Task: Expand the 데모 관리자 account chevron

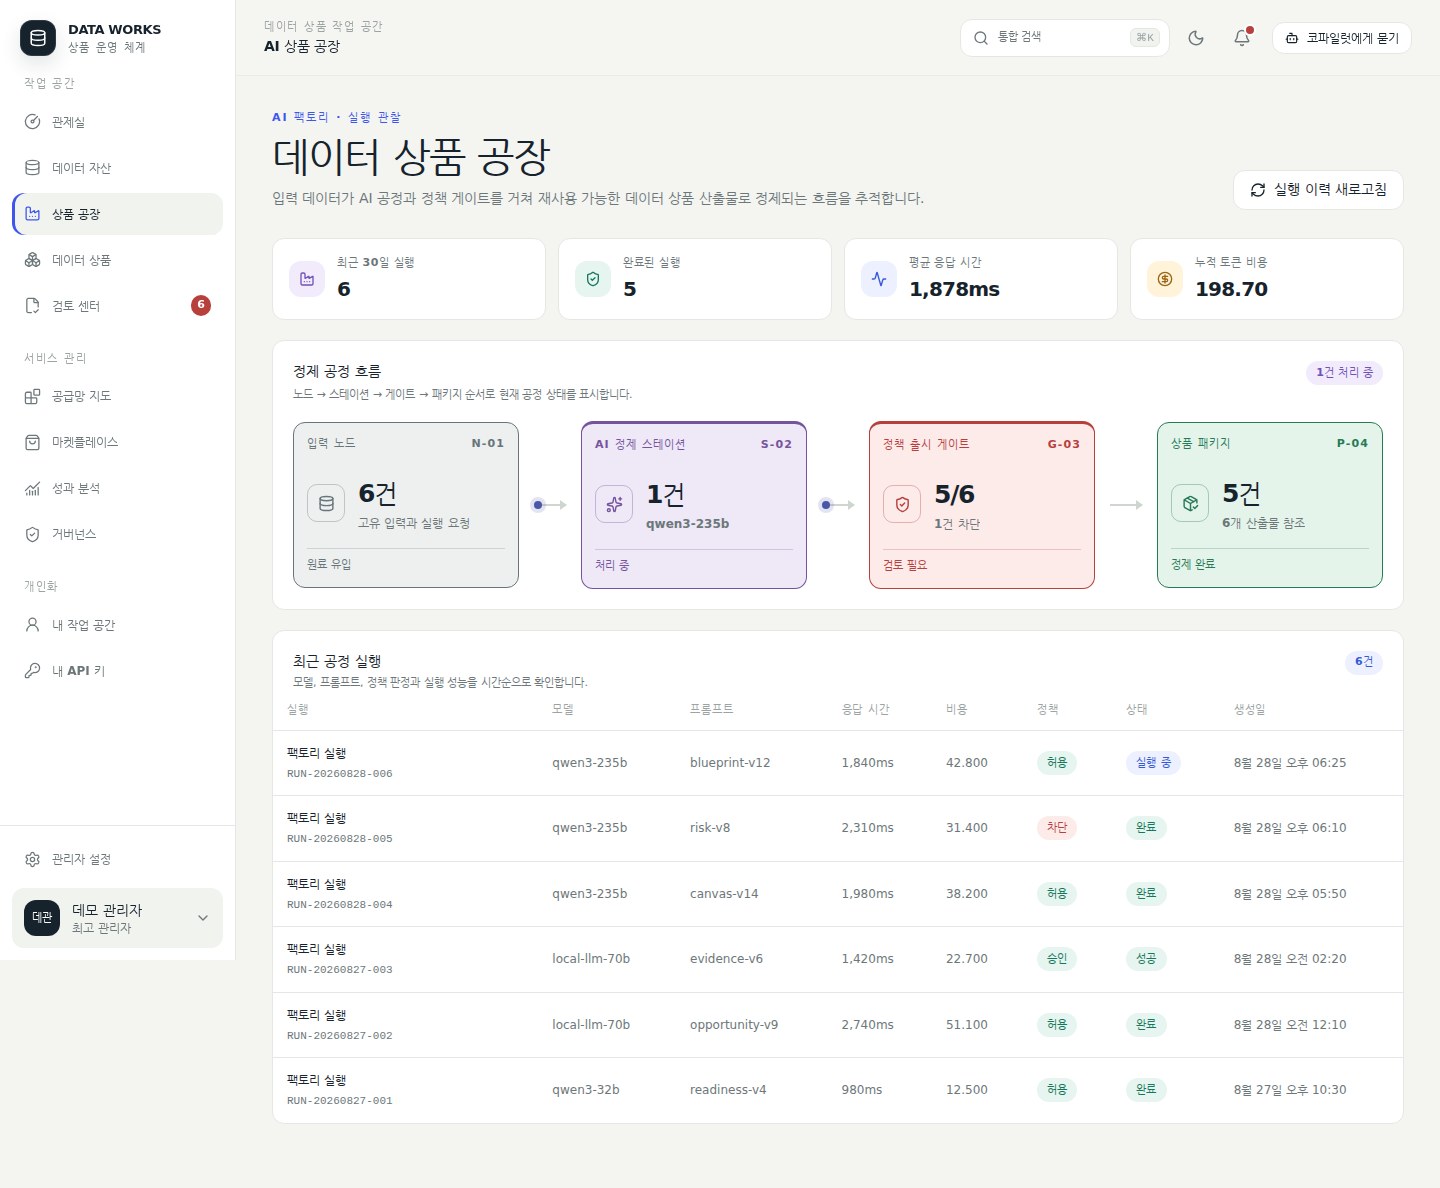Action: [203, 918]
